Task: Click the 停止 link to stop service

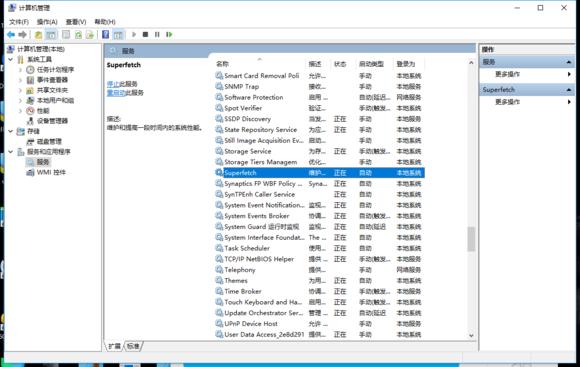Action: tap(114, 84)
